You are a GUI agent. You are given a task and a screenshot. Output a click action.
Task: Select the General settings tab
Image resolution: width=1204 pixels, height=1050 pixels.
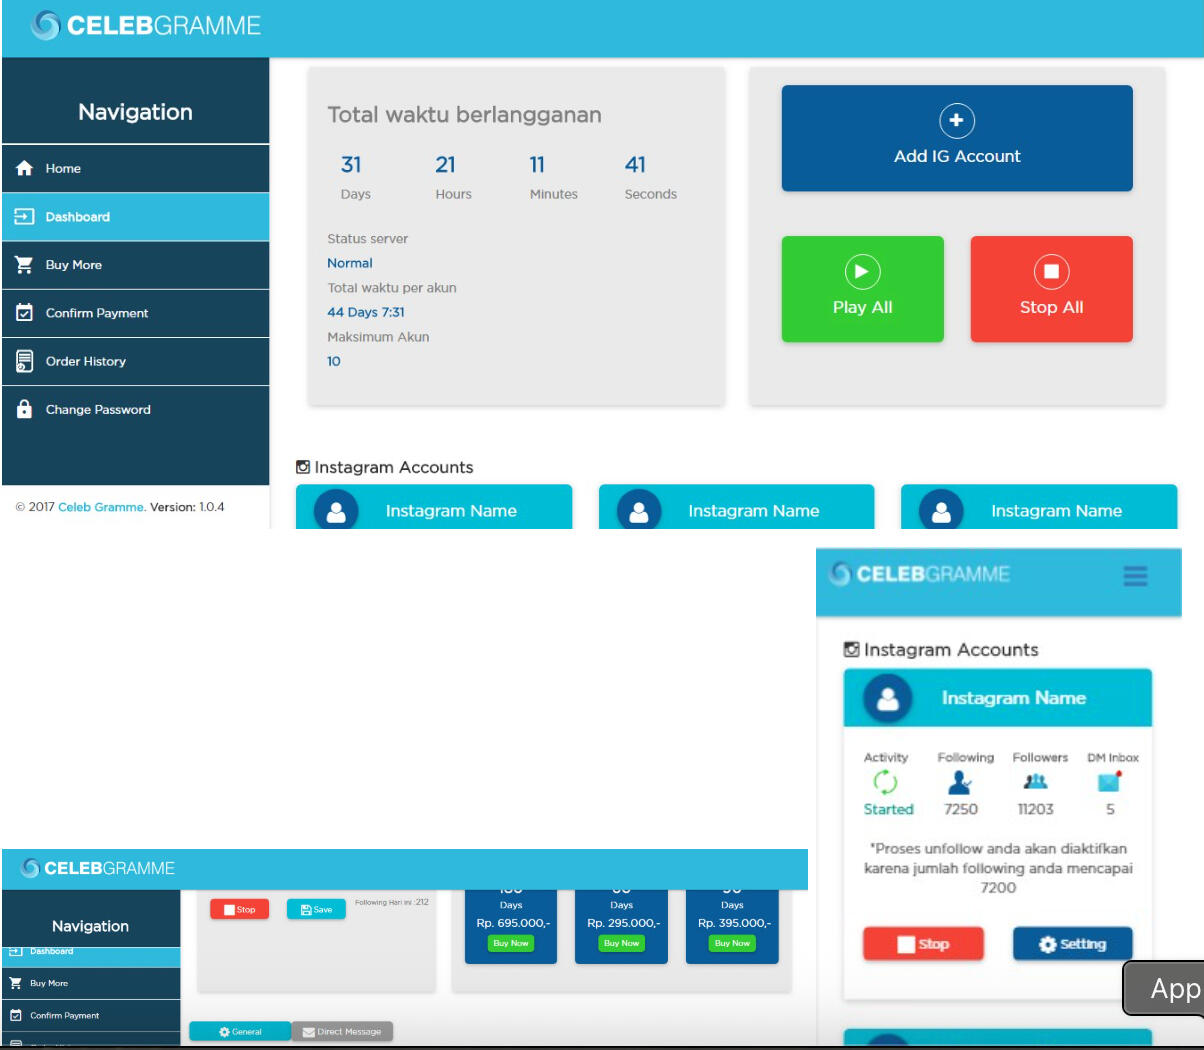[x=240, y=1031]
